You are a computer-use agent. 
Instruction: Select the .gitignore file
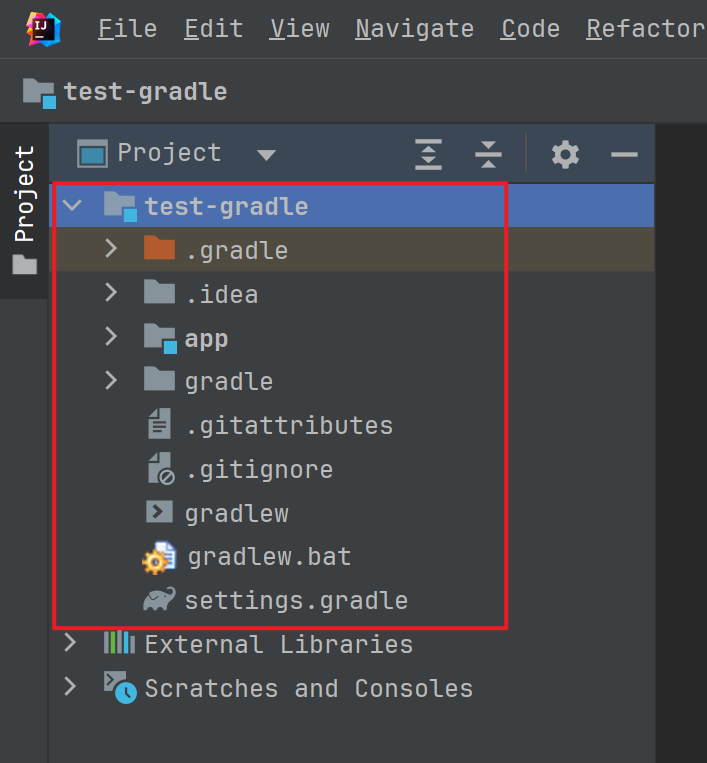(258, 469)
